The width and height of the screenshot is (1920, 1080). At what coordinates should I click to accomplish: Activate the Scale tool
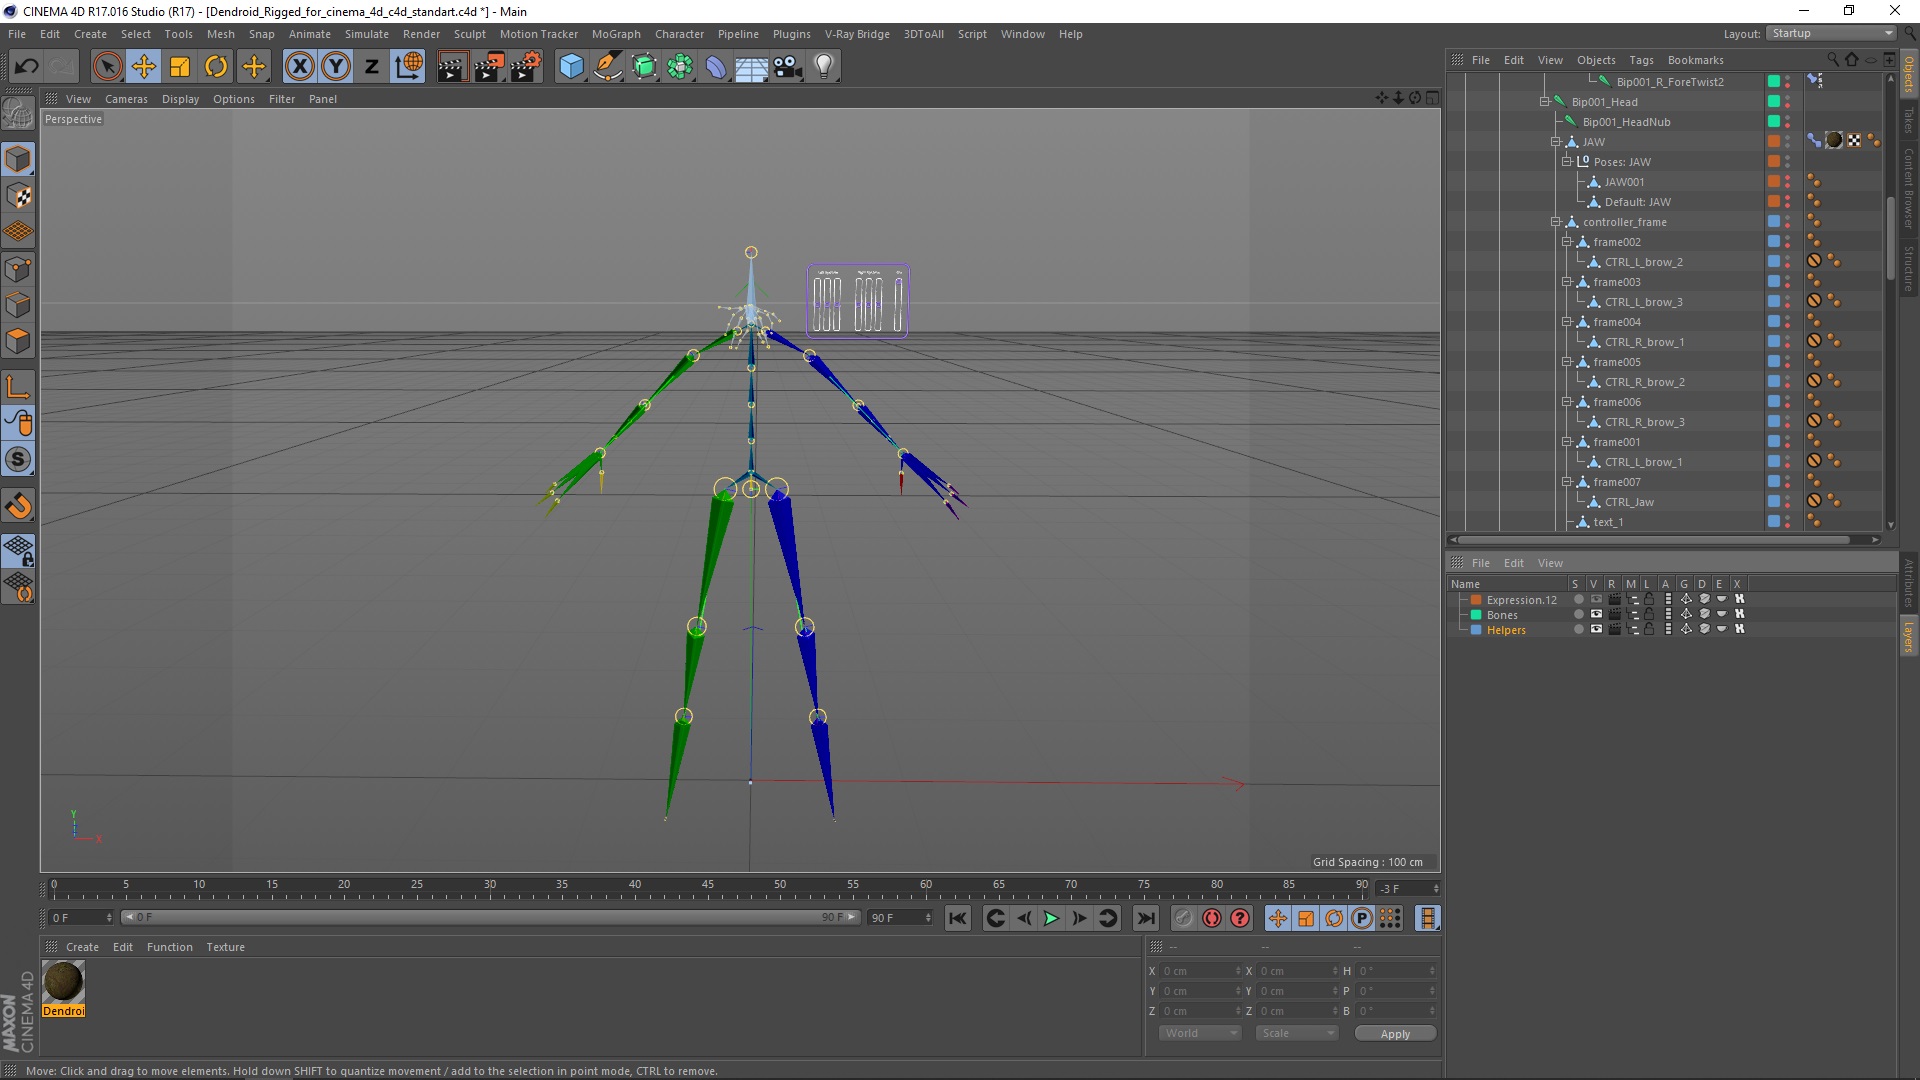180,66
